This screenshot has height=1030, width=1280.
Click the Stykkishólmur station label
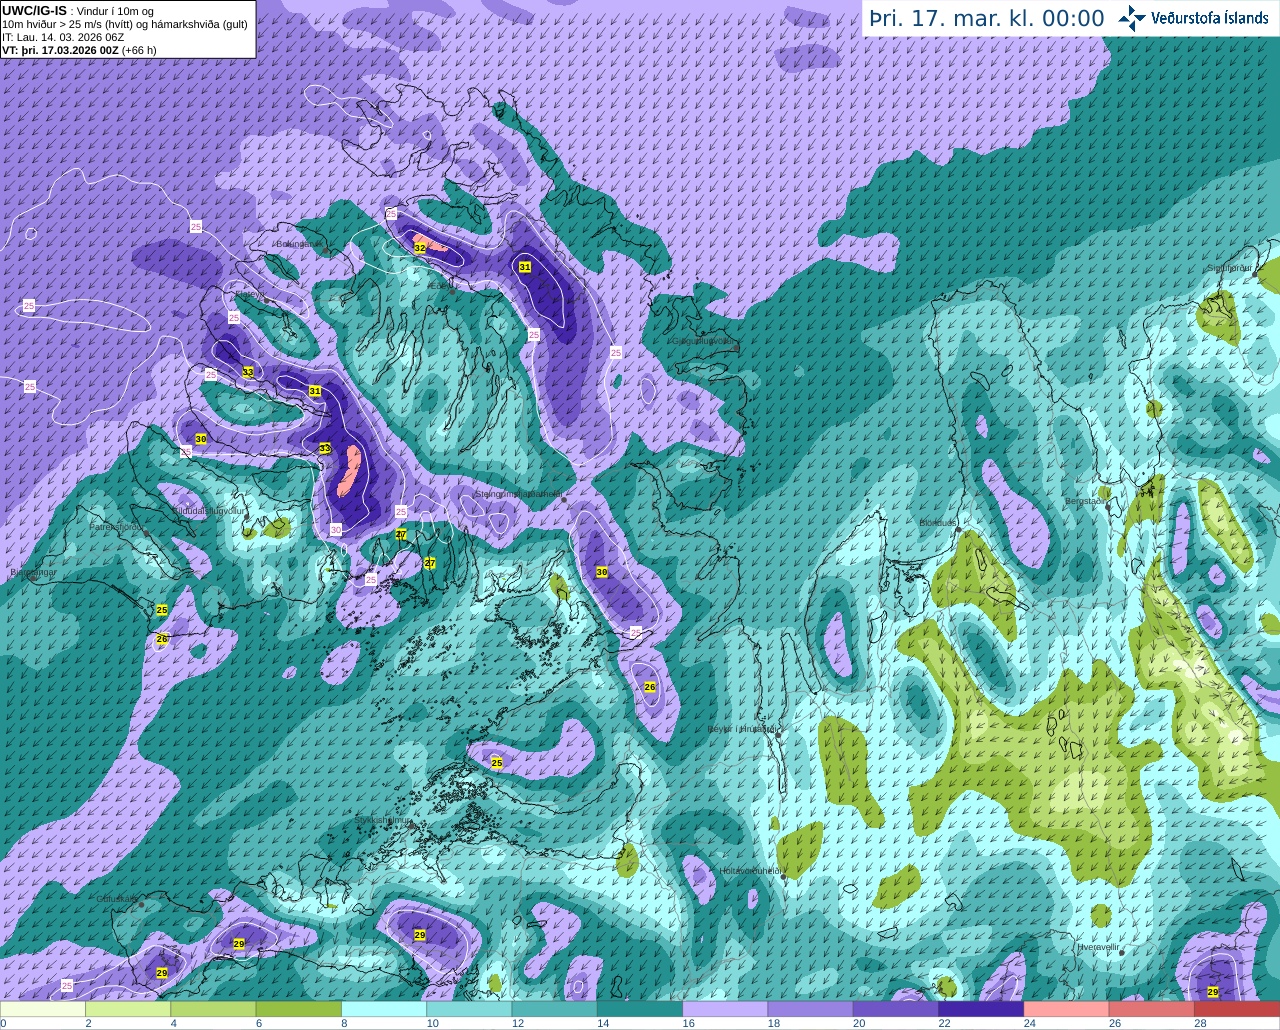(x=383, y=820)
